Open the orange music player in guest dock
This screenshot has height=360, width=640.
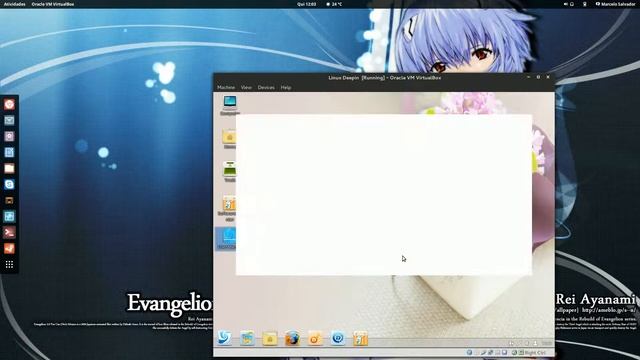[315, 338]
